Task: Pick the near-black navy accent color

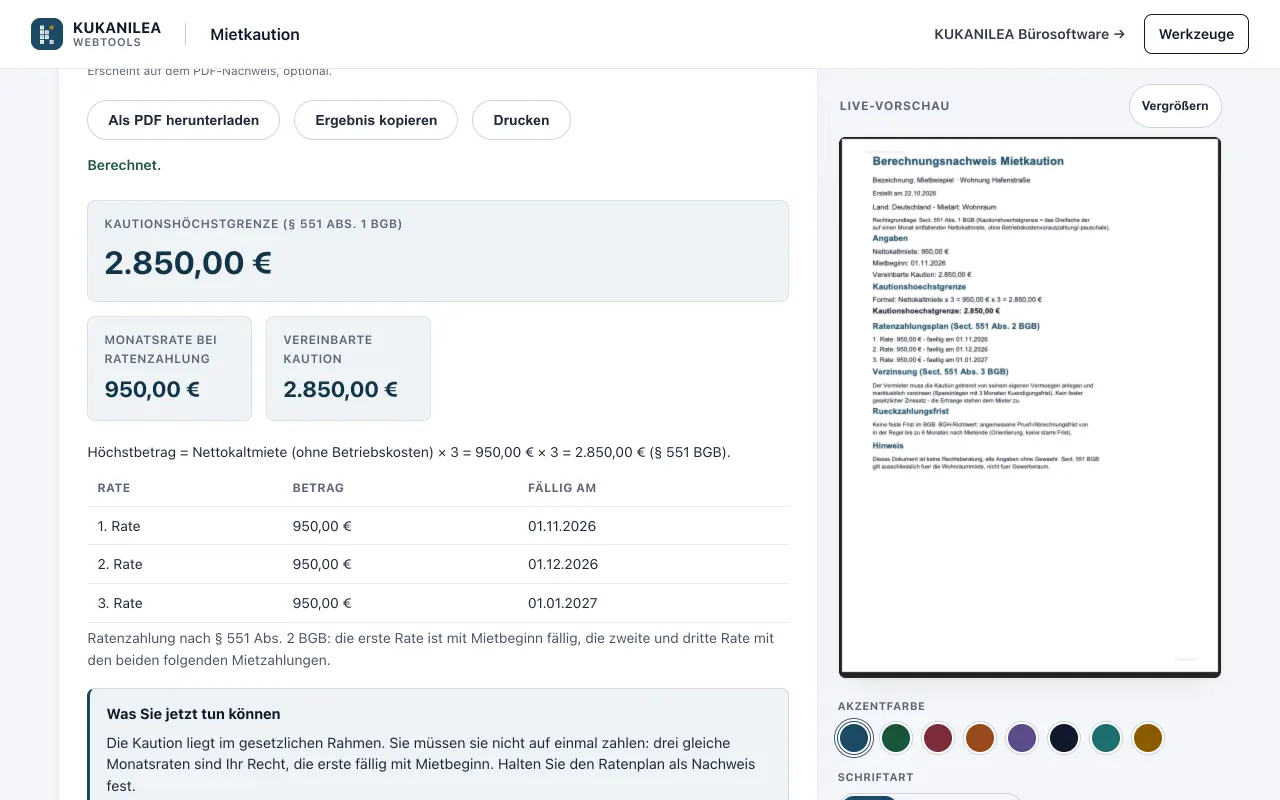Action: pos(1064,738)
